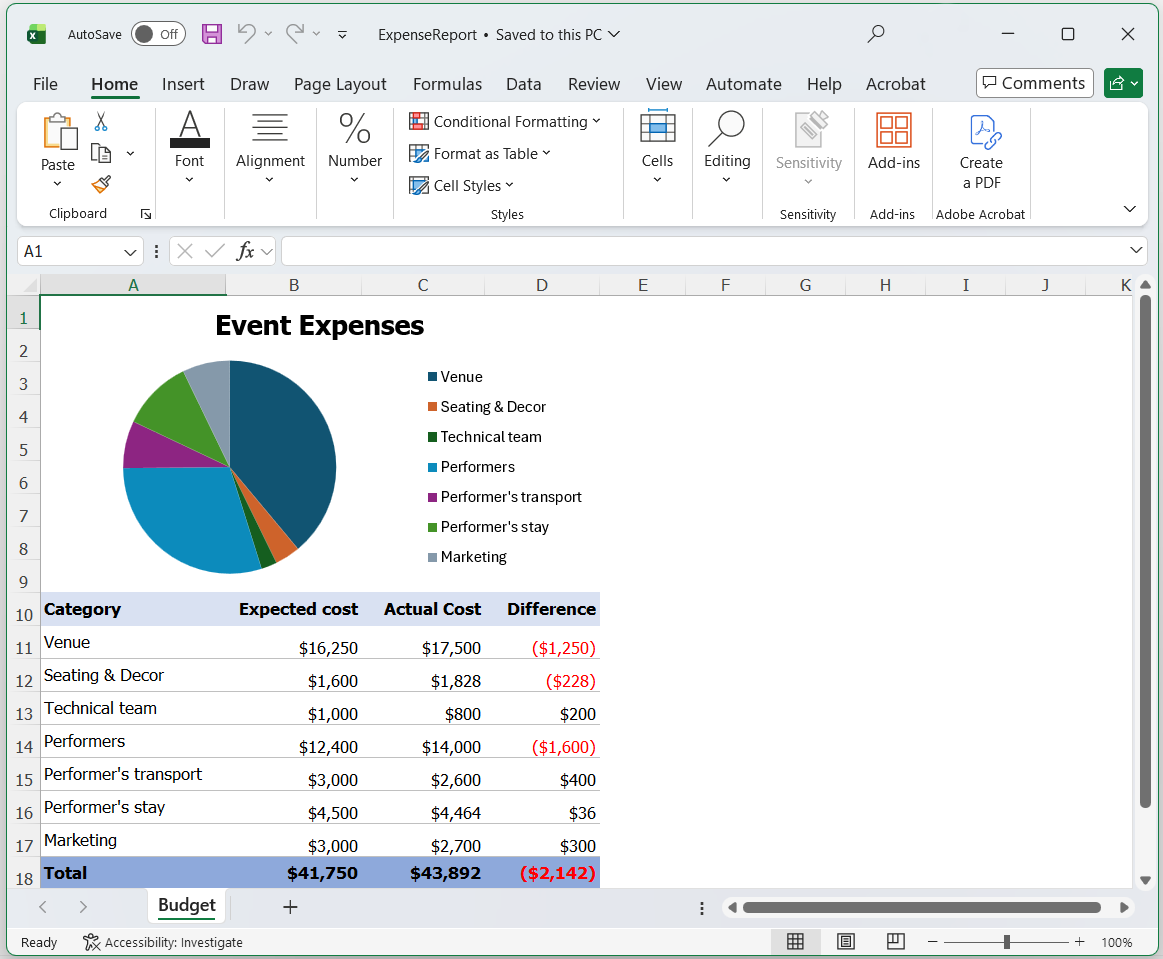
Task: Collapse the ribbon with display options chevron
Action: point(1130,208)
